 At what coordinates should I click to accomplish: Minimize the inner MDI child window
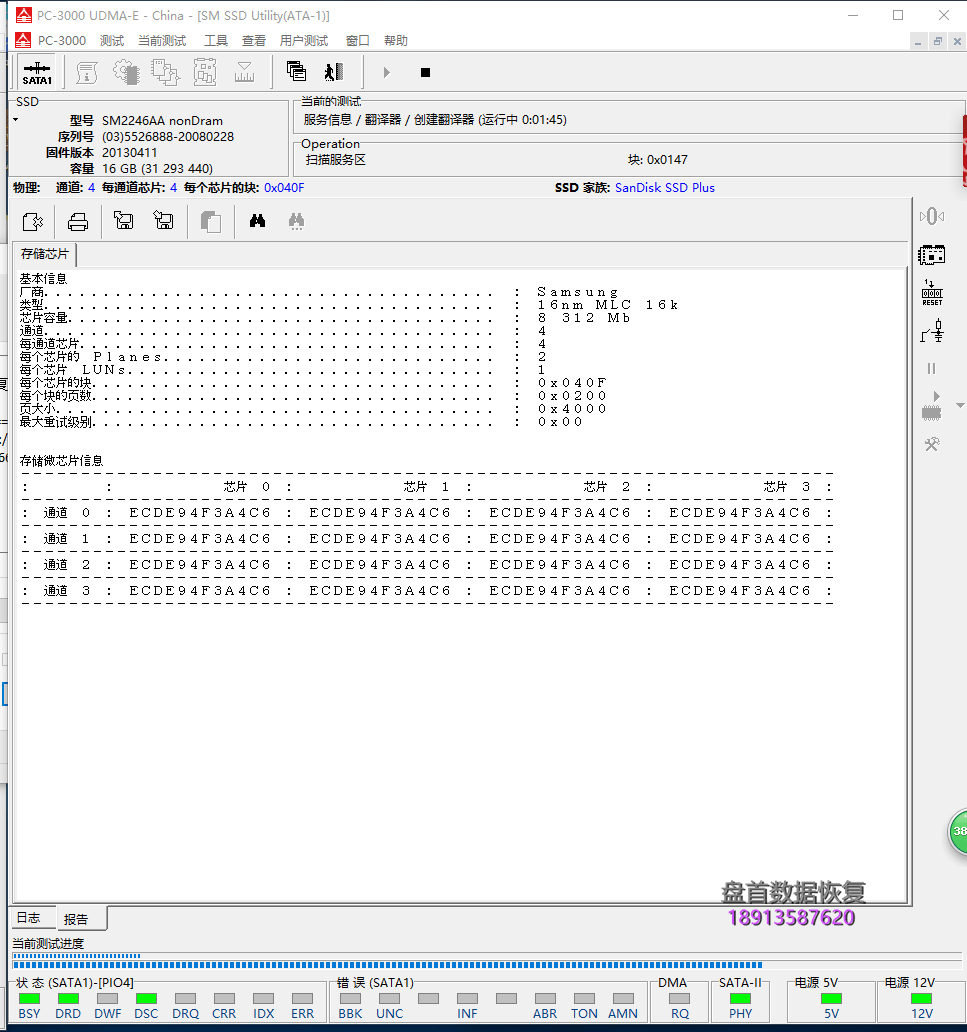(918, 41)
